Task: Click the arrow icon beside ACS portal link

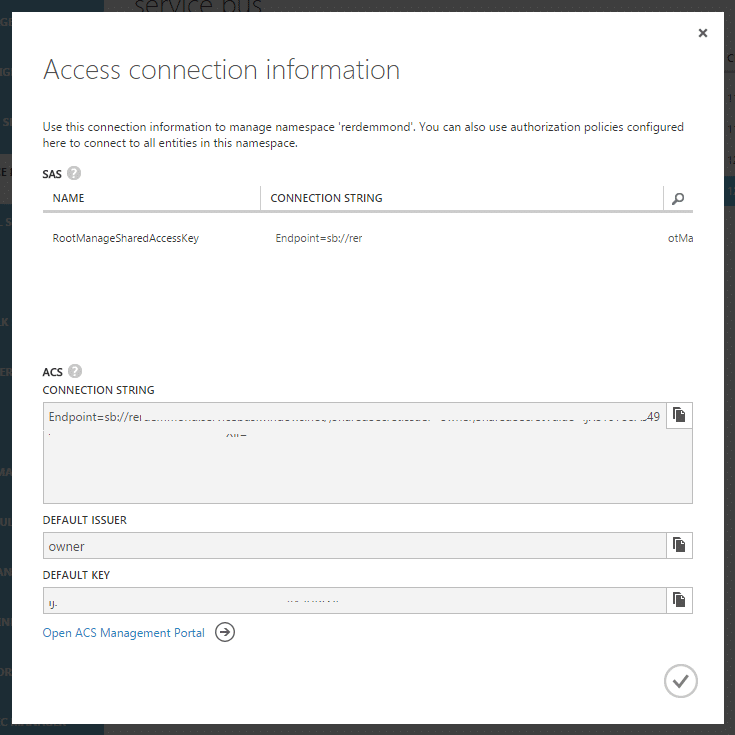Action: click(x=225, y=632)
